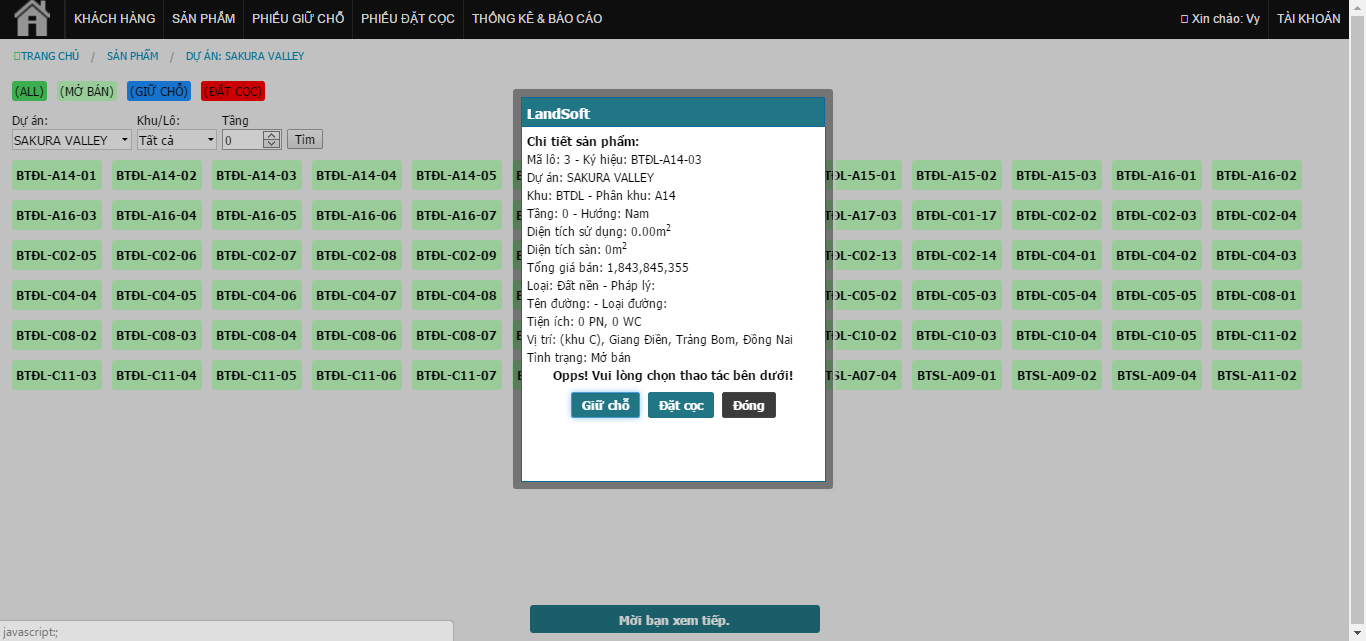Choose product tile BTĐL-C04-01
The width and height of the screenshot is (1366, 641).
(x=1057, y=256)
